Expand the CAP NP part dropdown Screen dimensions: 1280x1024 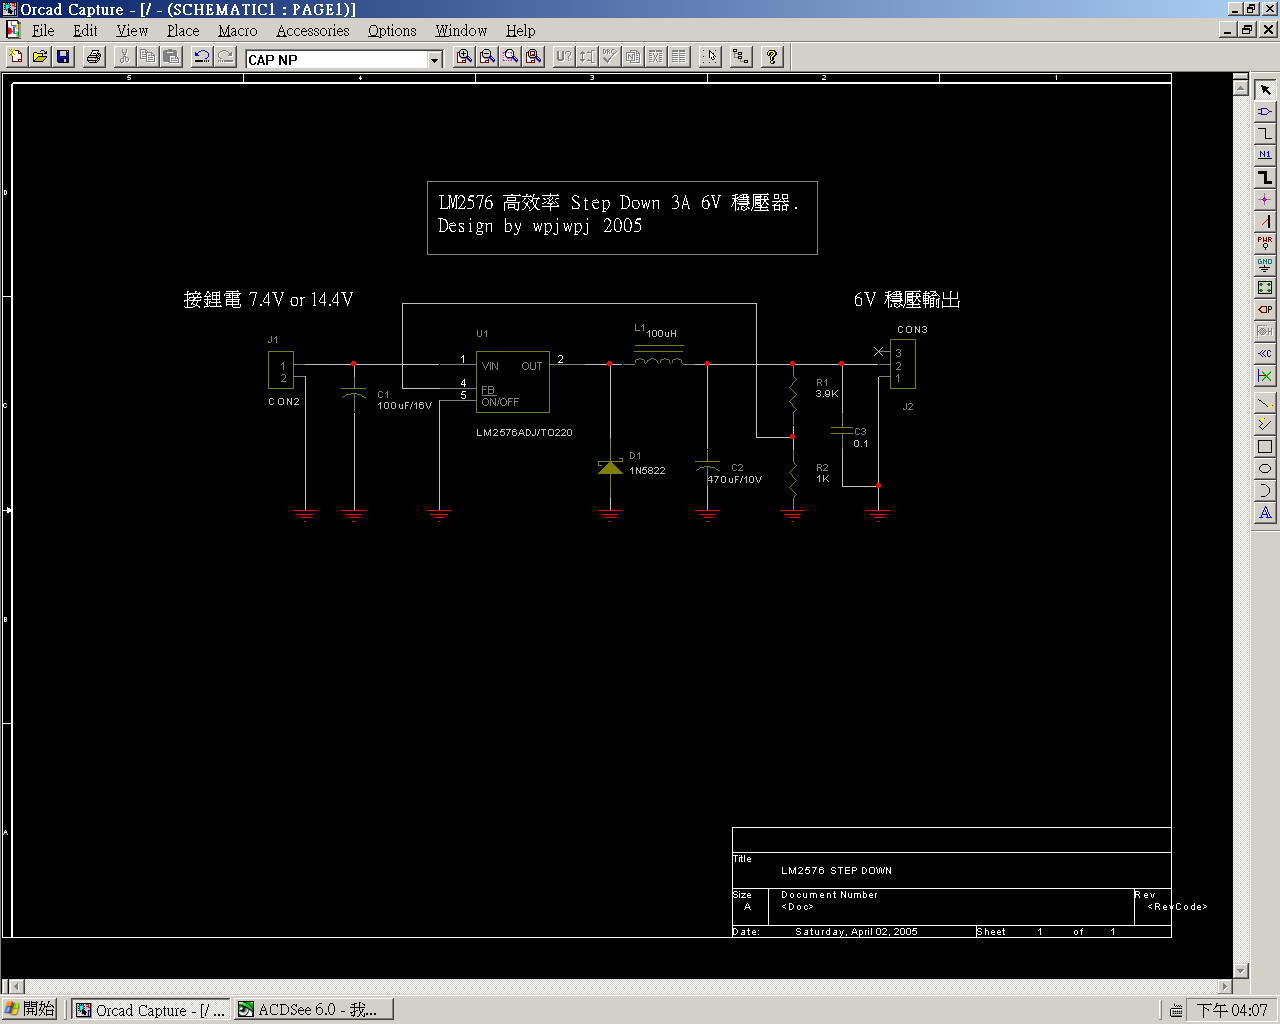coord(434,60)
